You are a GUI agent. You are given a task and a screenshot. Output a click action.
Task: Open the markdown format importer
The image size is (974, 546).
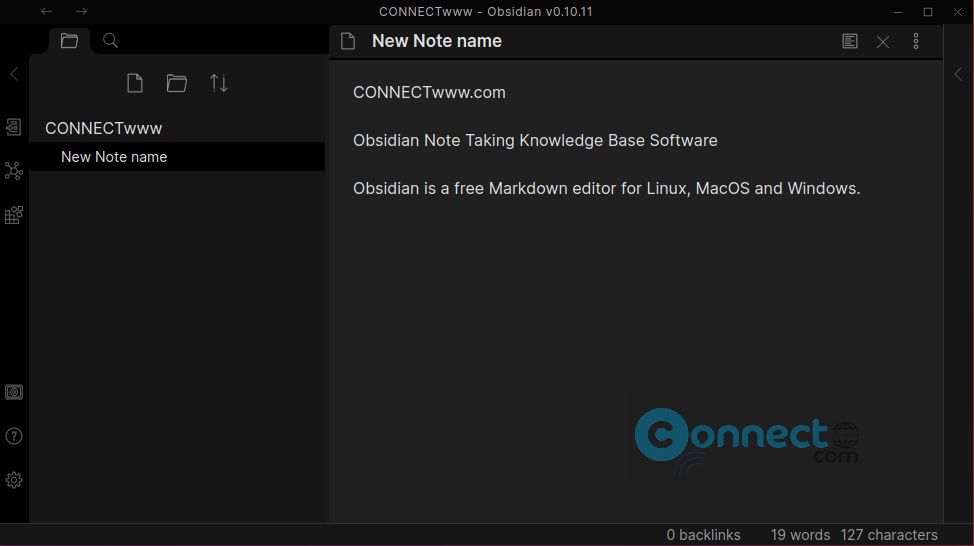pos(14,215)
